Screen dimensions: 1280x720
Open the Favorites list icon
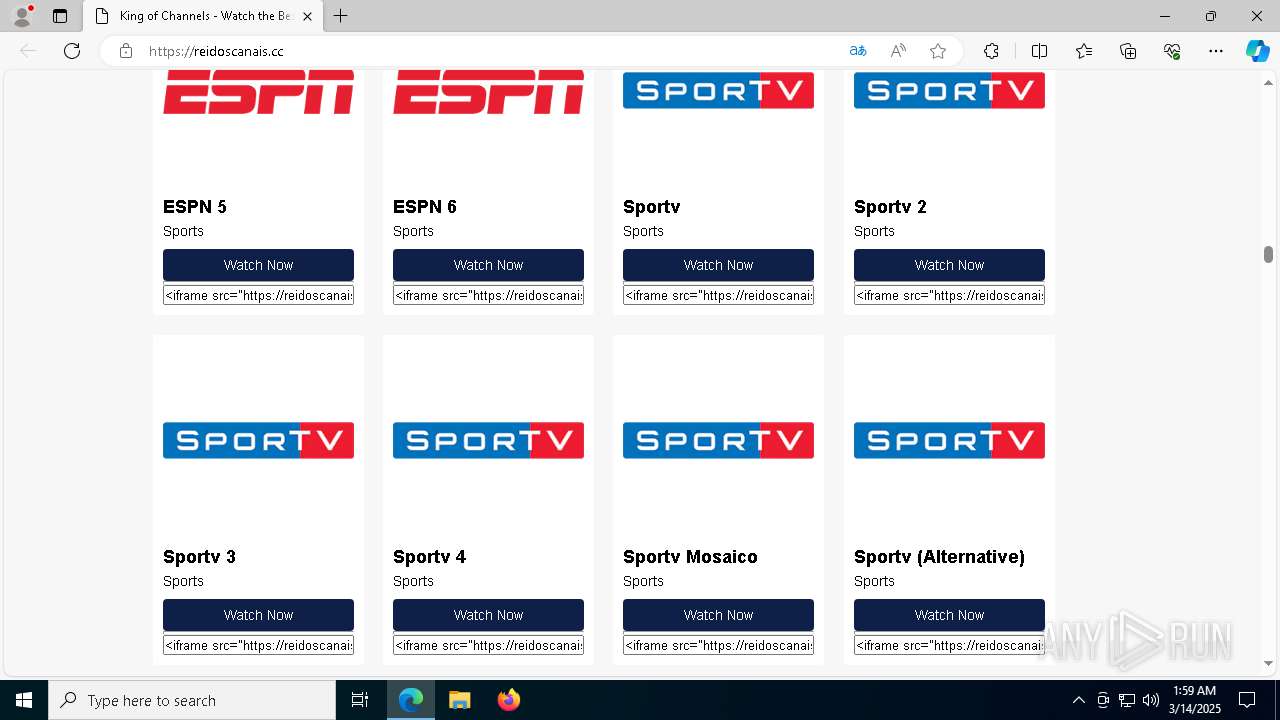1084,51
